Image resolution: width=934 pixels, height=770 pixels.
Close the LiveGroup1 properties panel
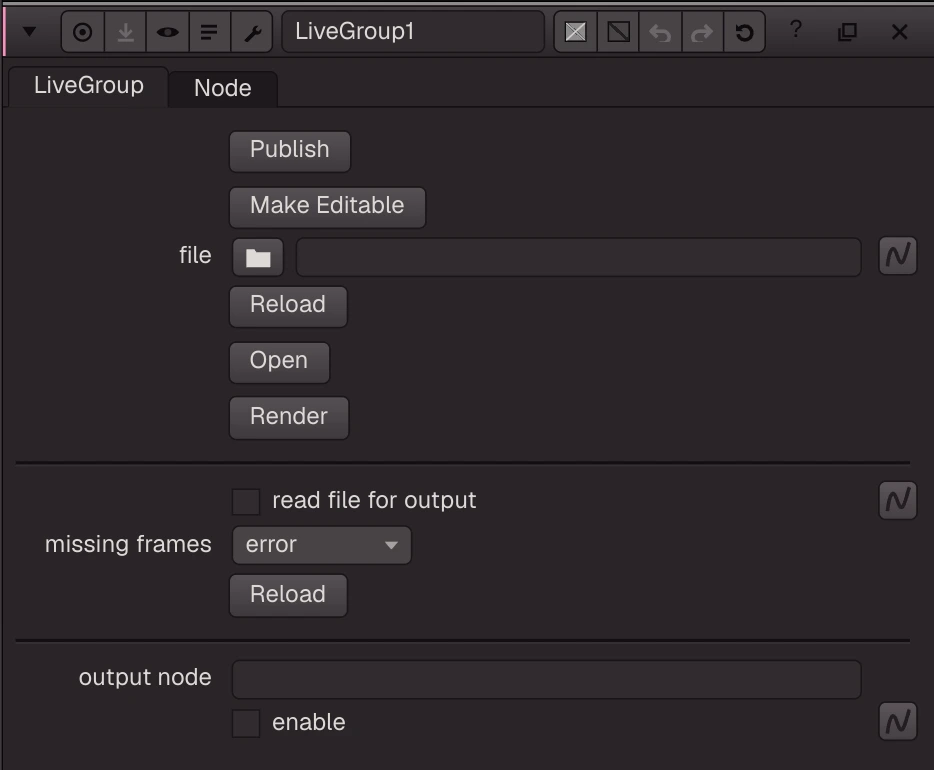(x=899, y=32)
